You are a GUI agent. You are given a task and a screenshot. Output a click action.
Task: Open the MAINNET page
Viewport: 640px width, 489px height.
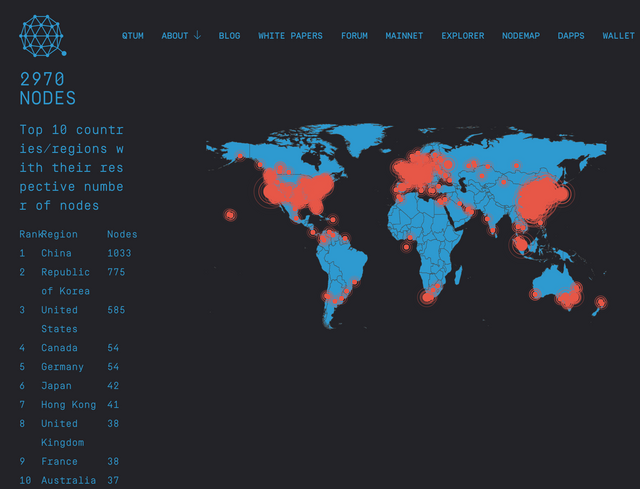(x=404, y=36)
